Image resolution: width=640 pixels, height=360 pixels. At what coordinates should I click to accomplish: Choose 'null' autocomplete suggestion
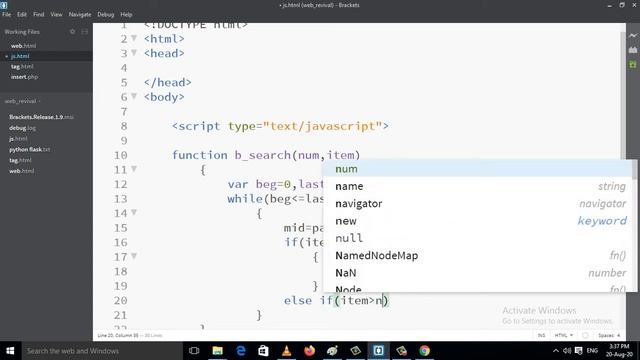pos(478,238)
